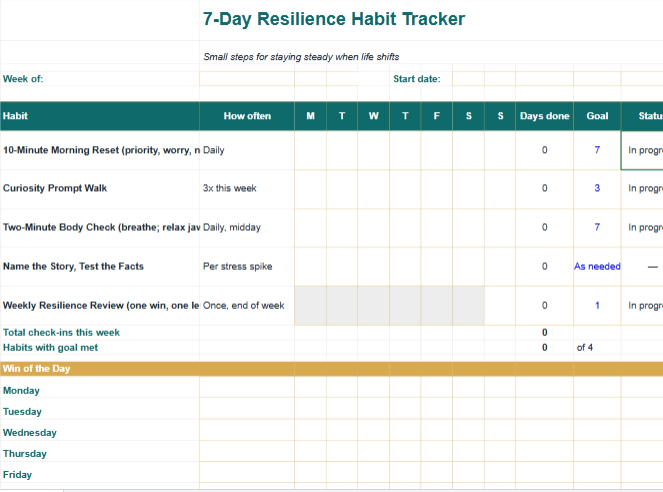Select the 'Habit' column header
This screenshot has height=492, width=663.
click(x=100, y=116)
